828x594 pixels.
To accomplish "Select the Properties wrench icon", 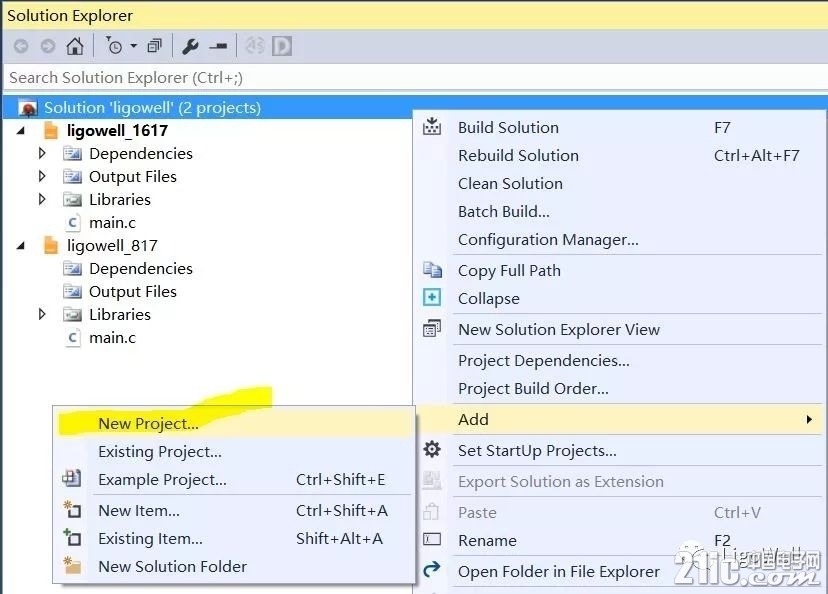I will 190,45.
